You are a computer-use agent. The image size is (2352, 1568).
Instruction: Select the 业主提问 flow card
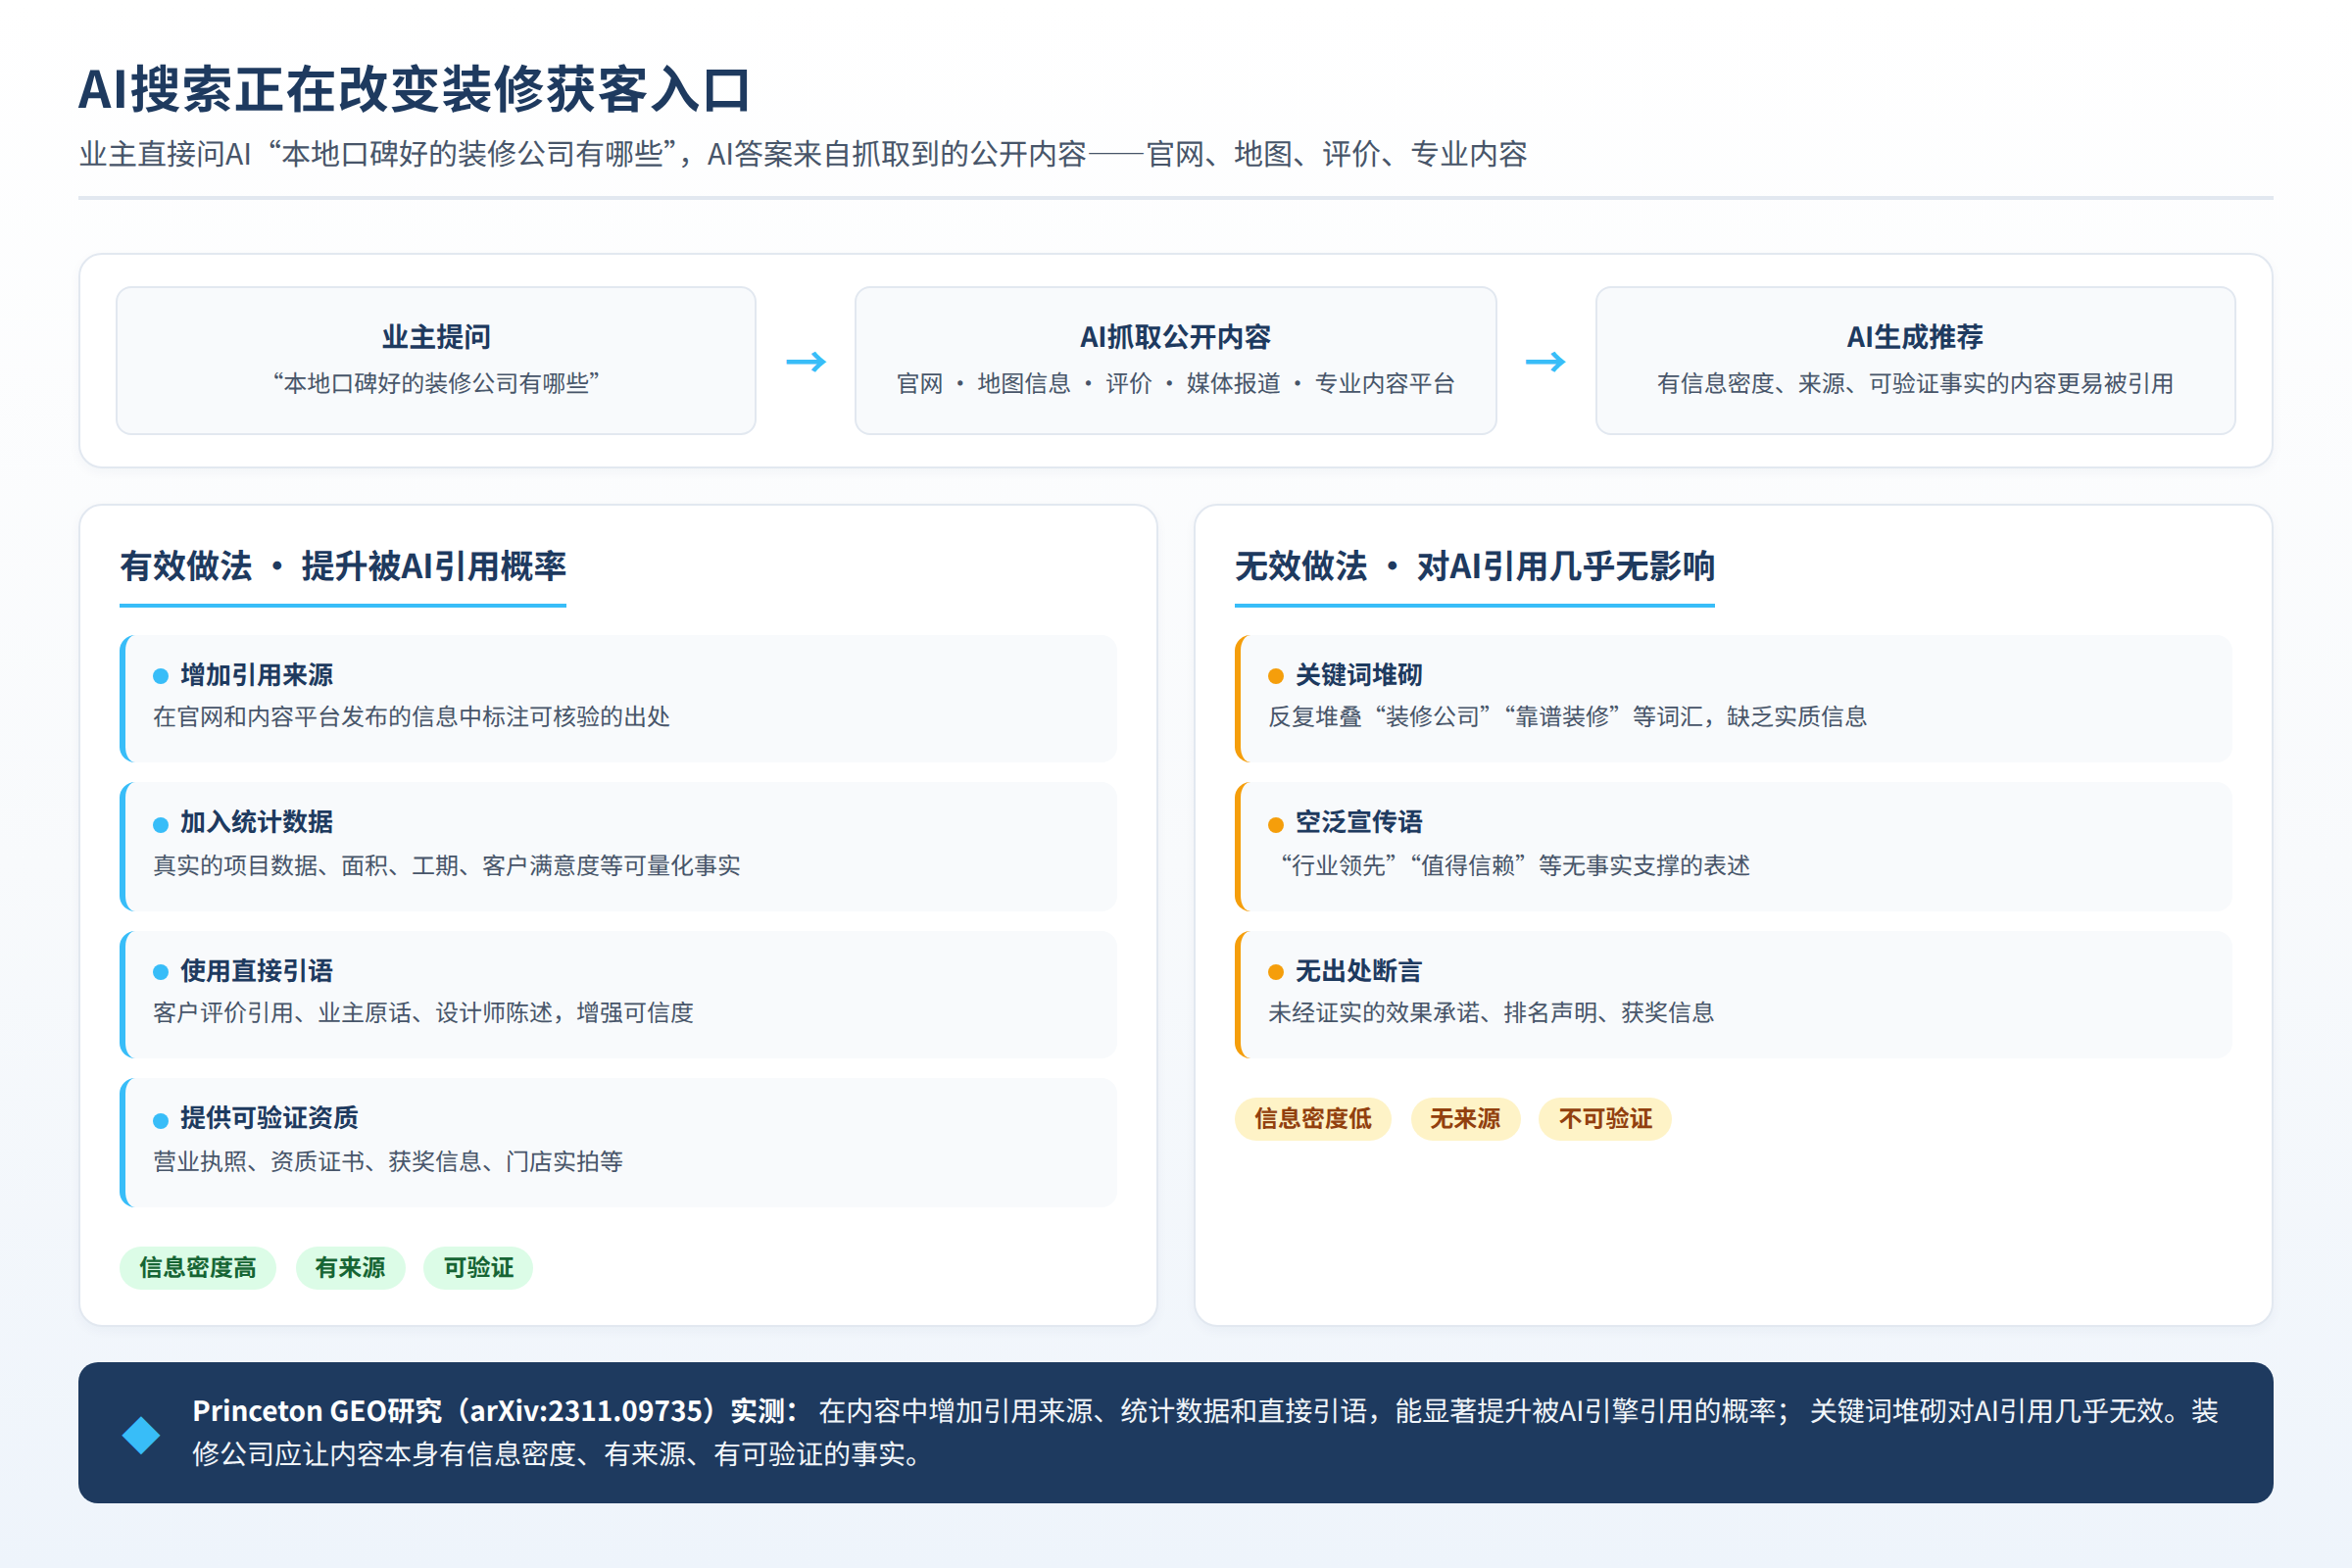click(x=436, y=361)
